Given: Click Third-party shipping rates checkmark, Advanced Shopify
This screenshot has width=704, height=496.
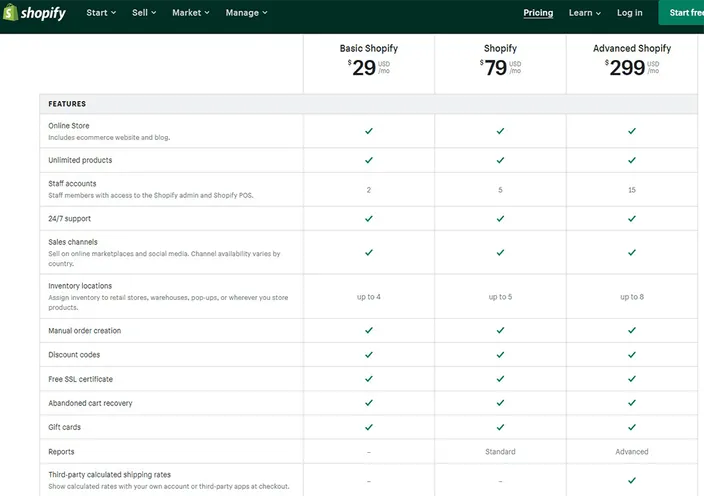Looking at the screenshot, I should coord(632,480).
